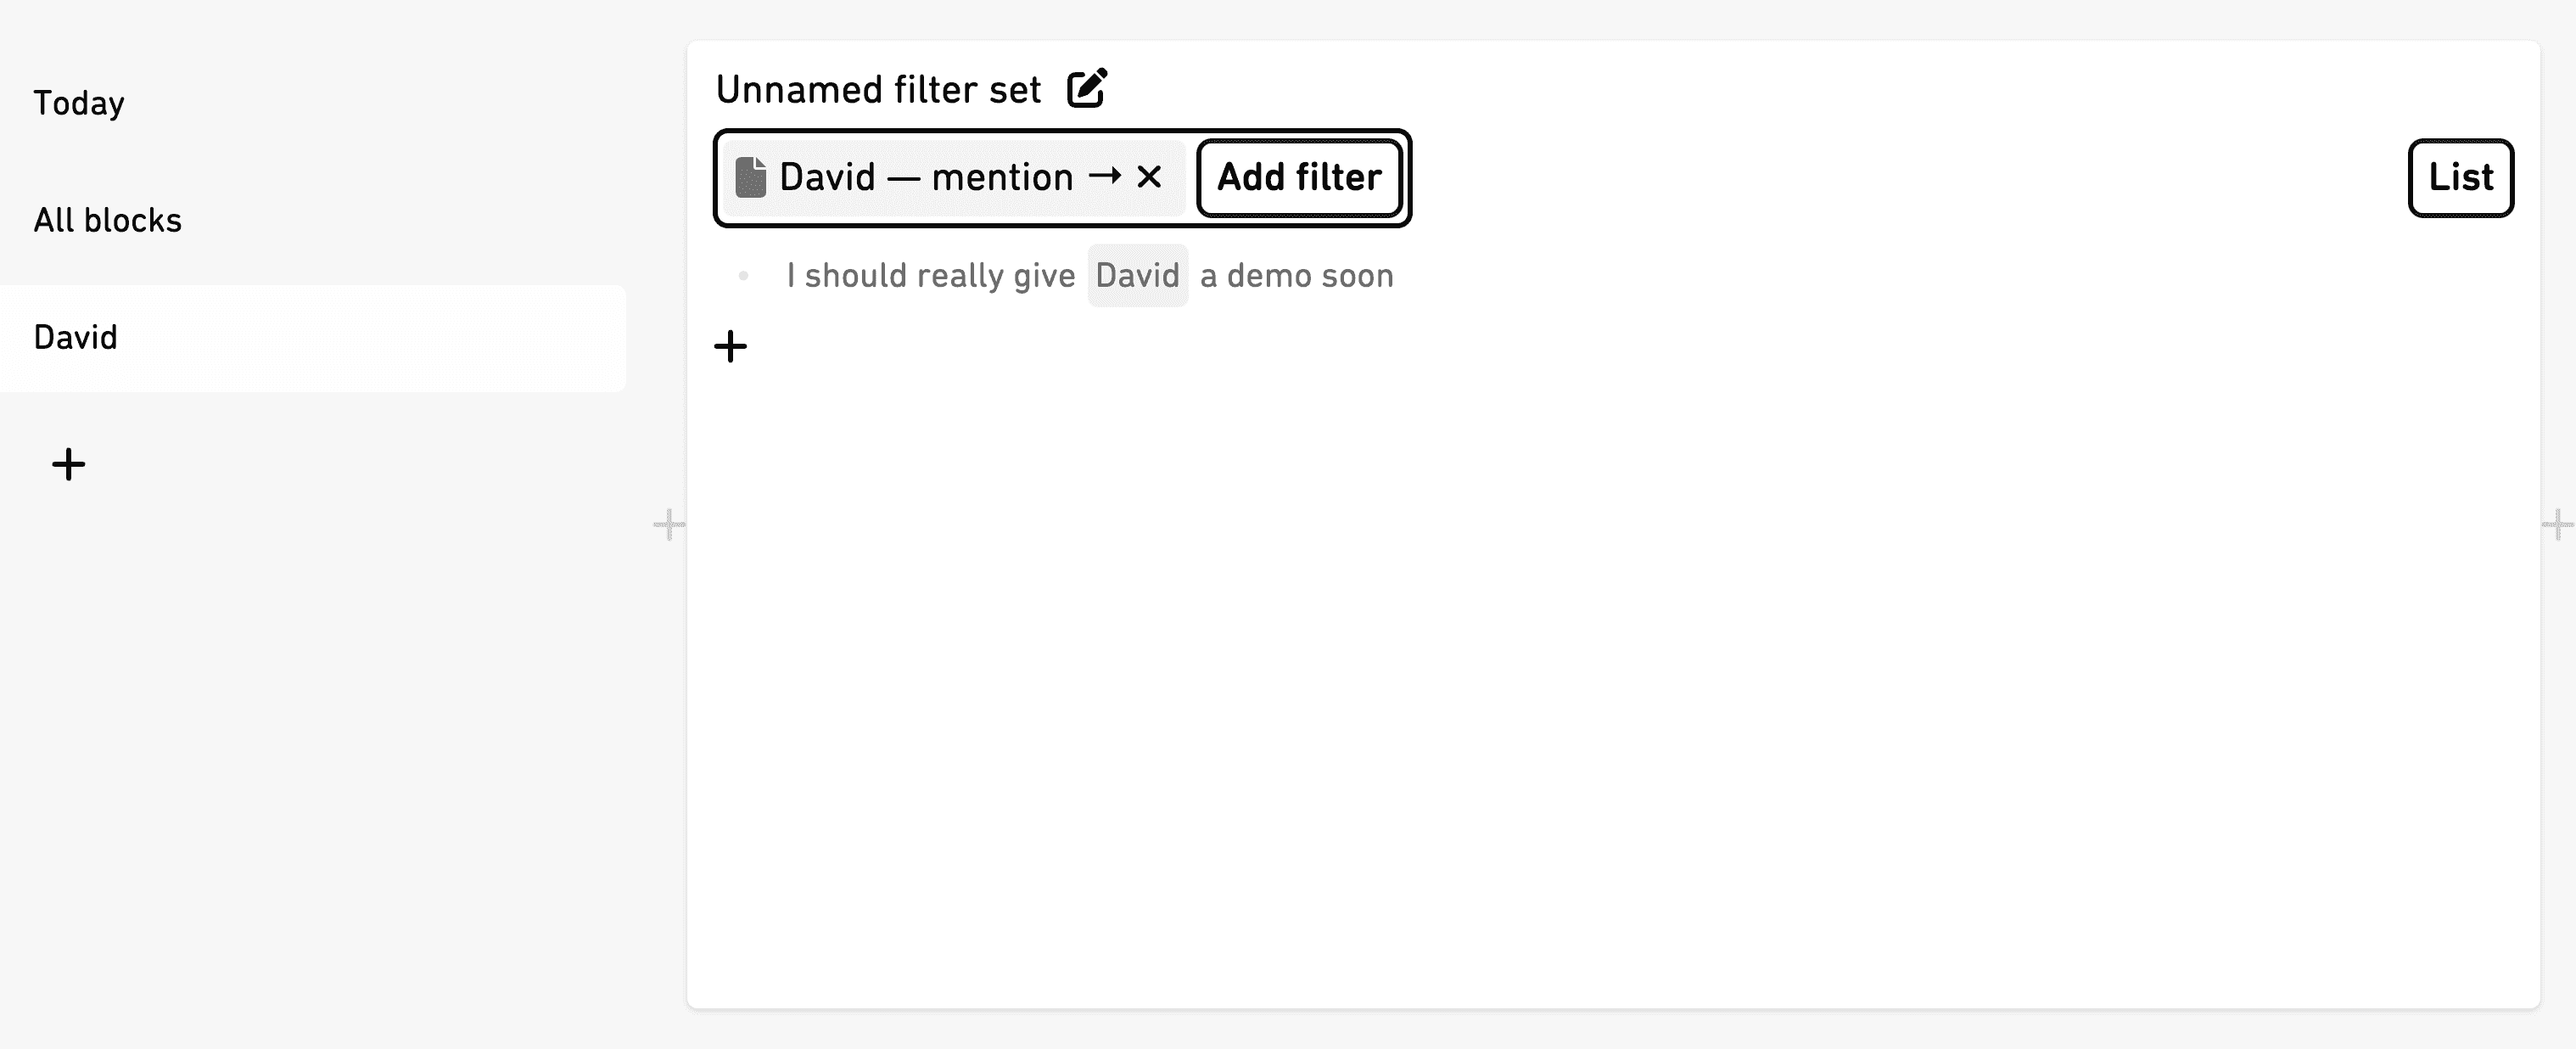Screen dimensions: 2576x1049
Task: Click the document icon in David filter
Action: pyautogui.click(x=751, y=177)
